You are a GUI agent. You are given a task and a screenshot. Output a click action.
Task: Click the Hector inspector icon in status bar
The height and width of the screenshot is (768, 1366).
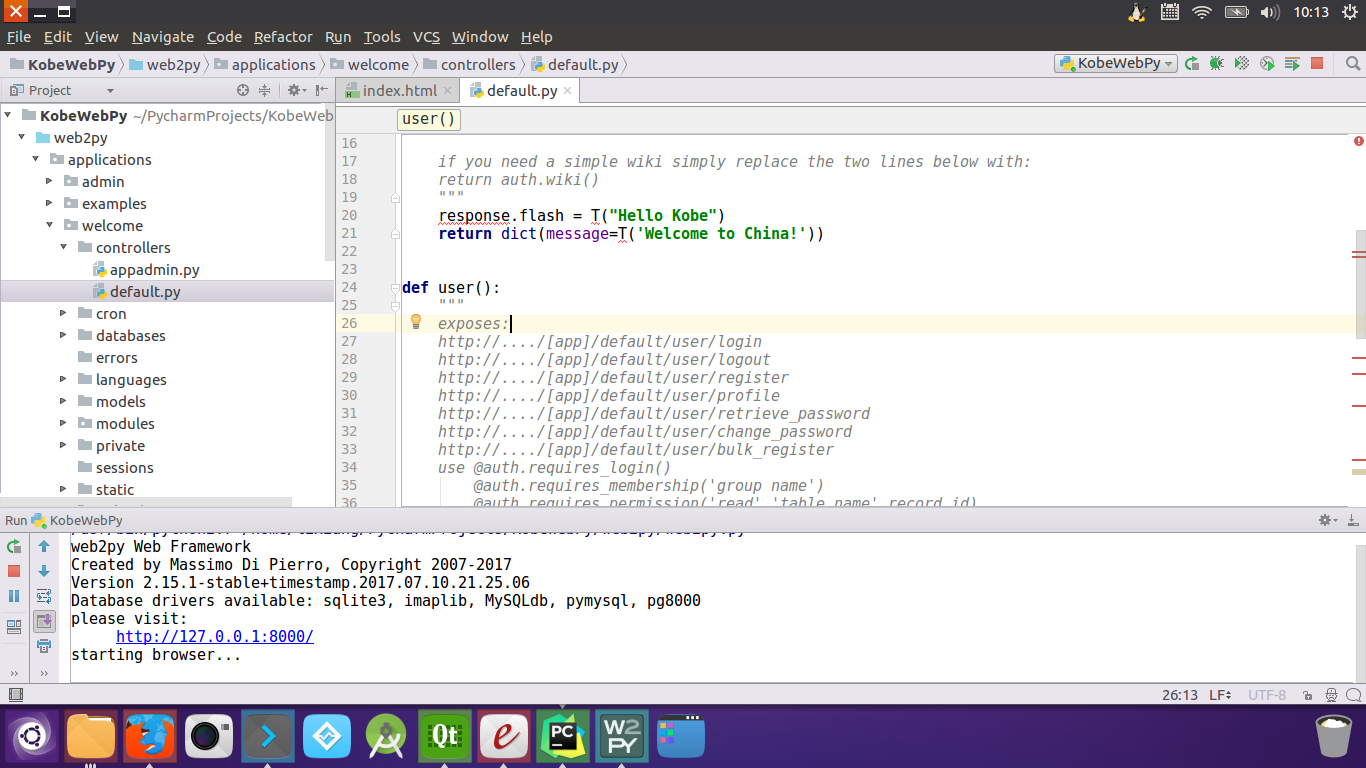pyautogui.click(x=1331, y=695)
